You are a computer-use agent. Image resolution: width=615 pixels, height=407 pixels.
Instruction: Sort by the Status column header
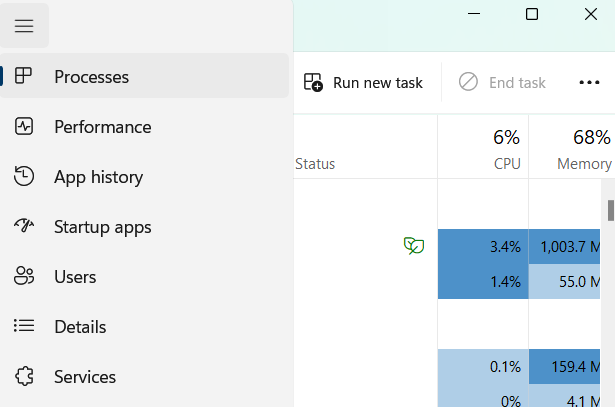(315, 164)
